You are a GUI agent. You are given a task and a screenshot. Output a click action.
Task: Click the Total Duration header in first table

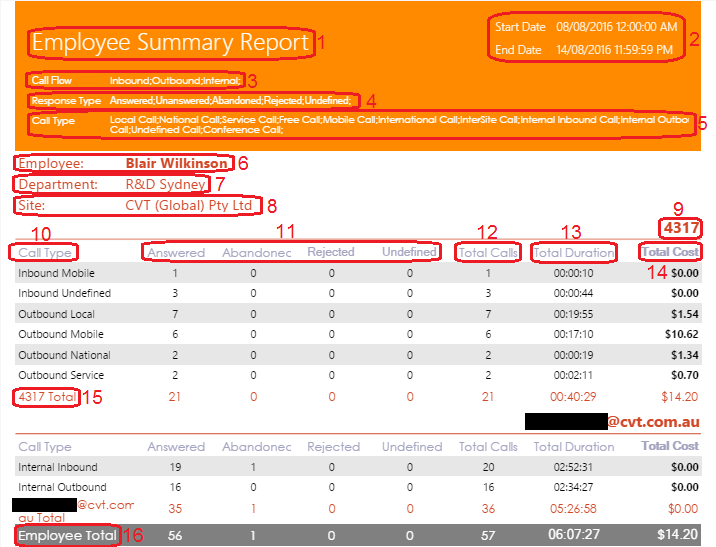click(574, 252)
